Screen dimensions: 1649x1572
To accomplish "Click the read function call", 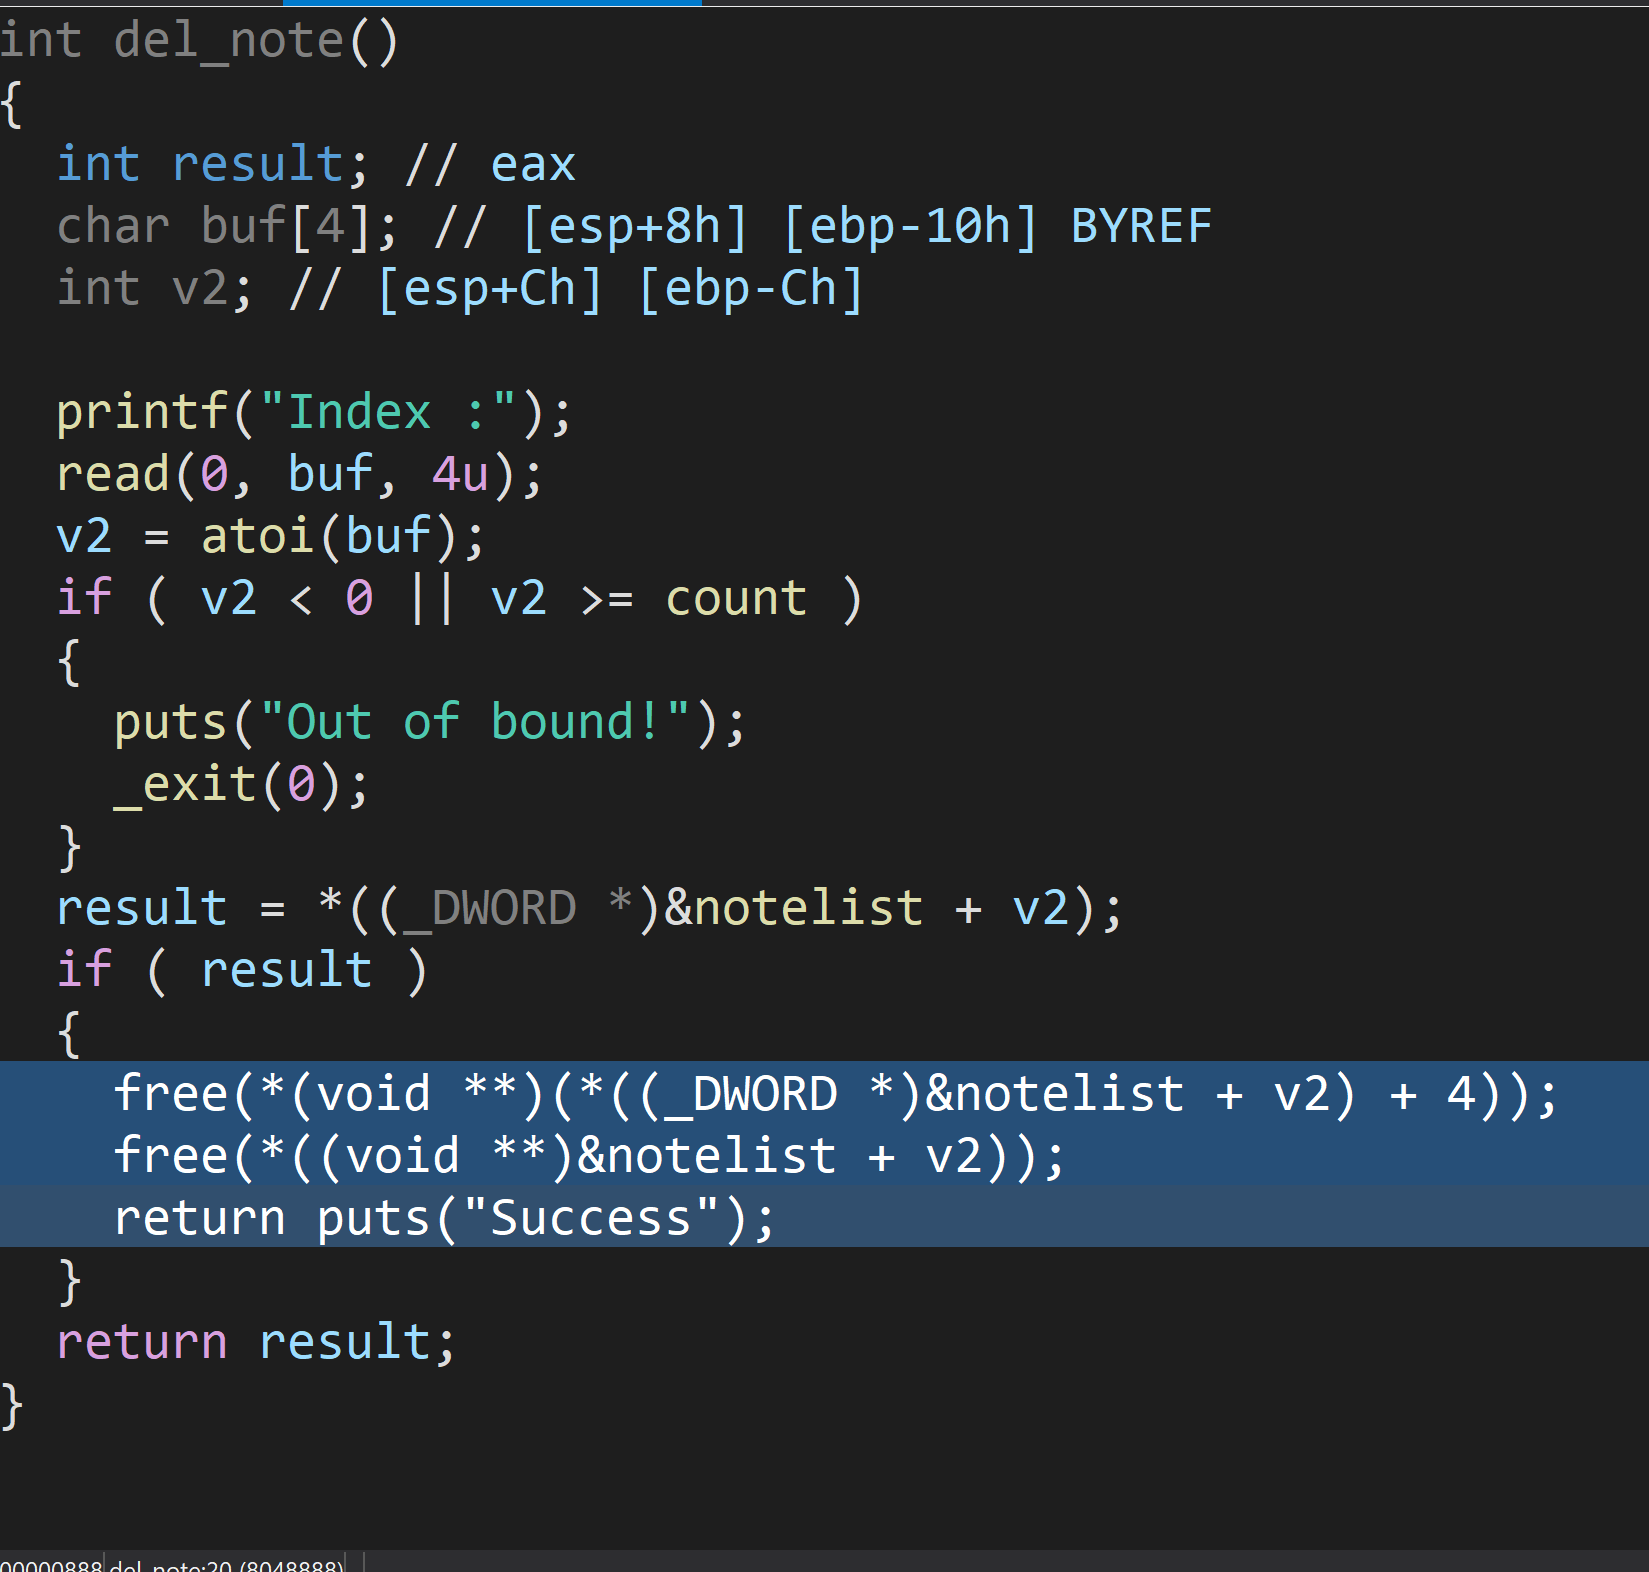I will coord(112,475).
